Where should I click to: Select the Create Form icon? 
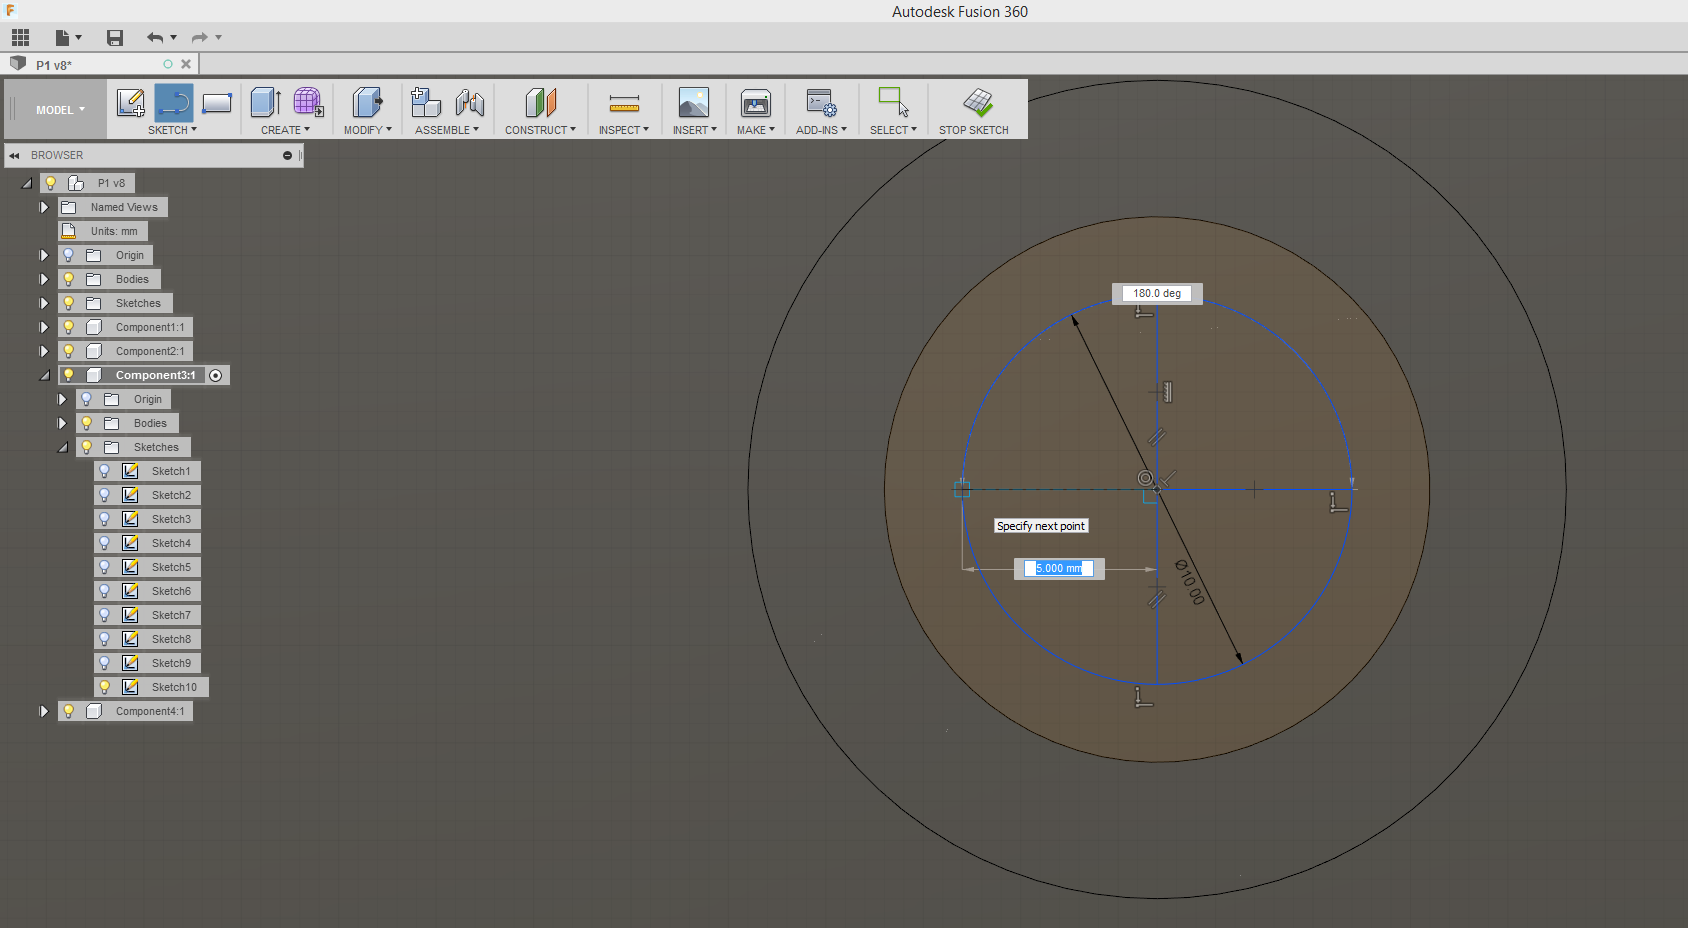tap(308, 102)
